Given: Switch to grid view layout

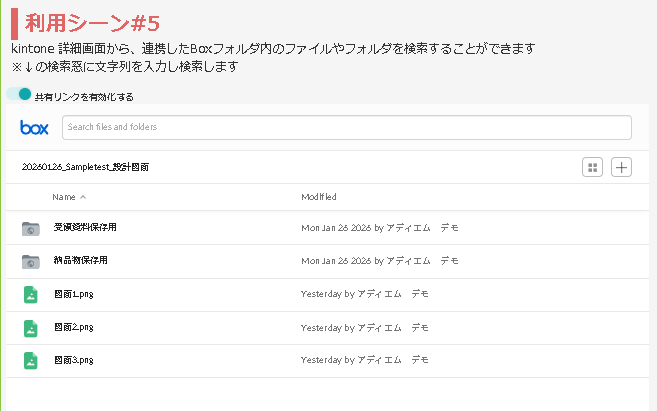Looking at the screenshot, I should click(592, 167).
